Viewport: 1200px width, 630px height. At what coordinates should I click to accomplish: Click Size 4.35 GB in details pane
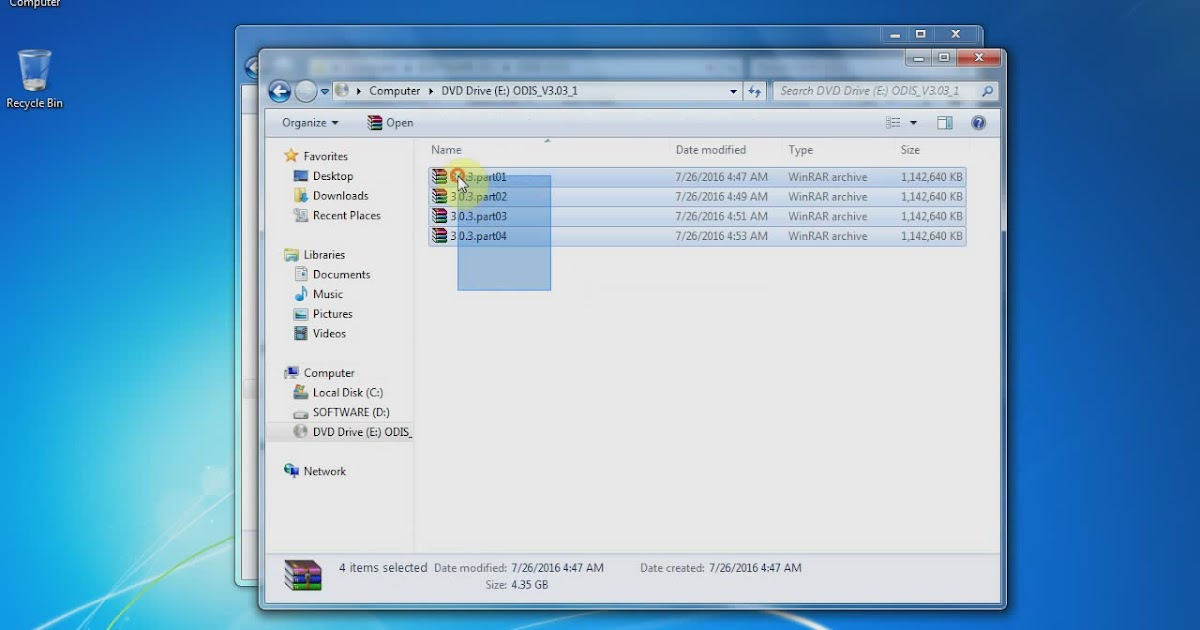point(529,585)
